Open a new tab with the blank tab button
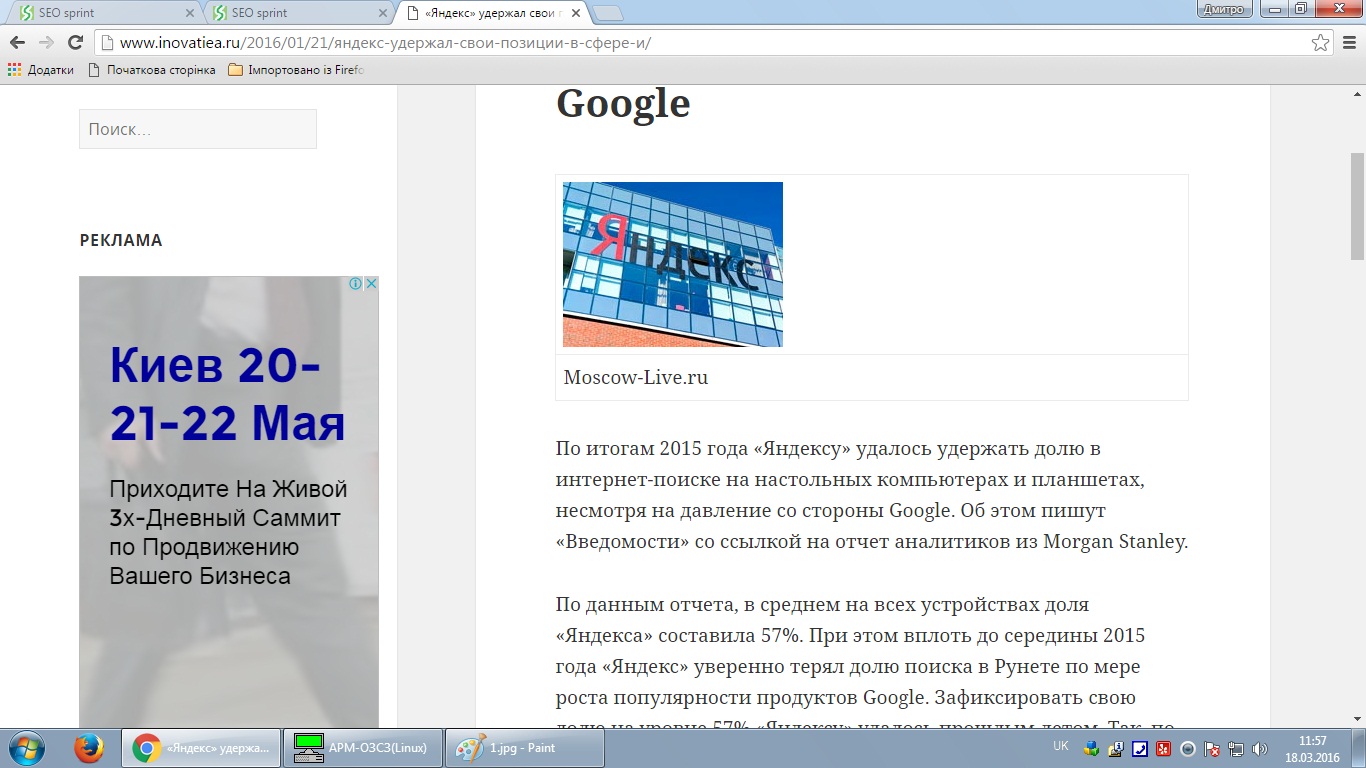The height and width of the screenshot is (768, 1366). coord(607,13)
